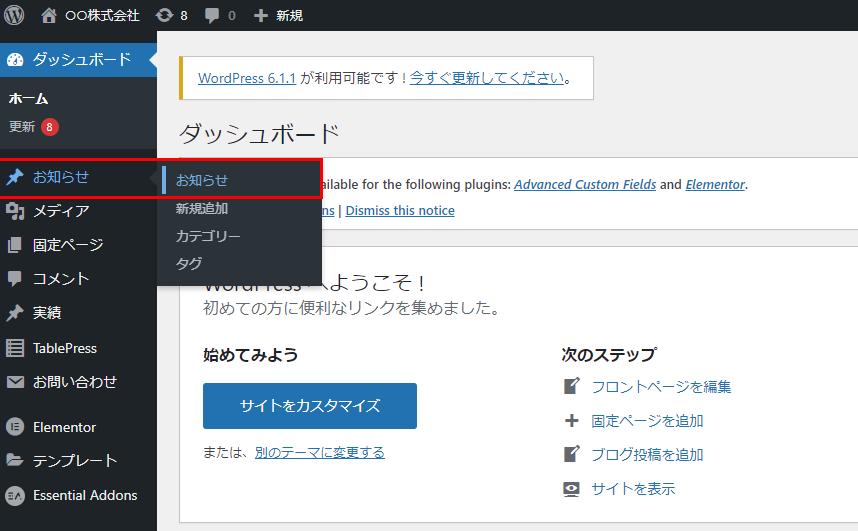This screenshot has height=531, width=858.
Task: Click the 固定ページ icon in sidebar
Action: click(x=15, y=245)
